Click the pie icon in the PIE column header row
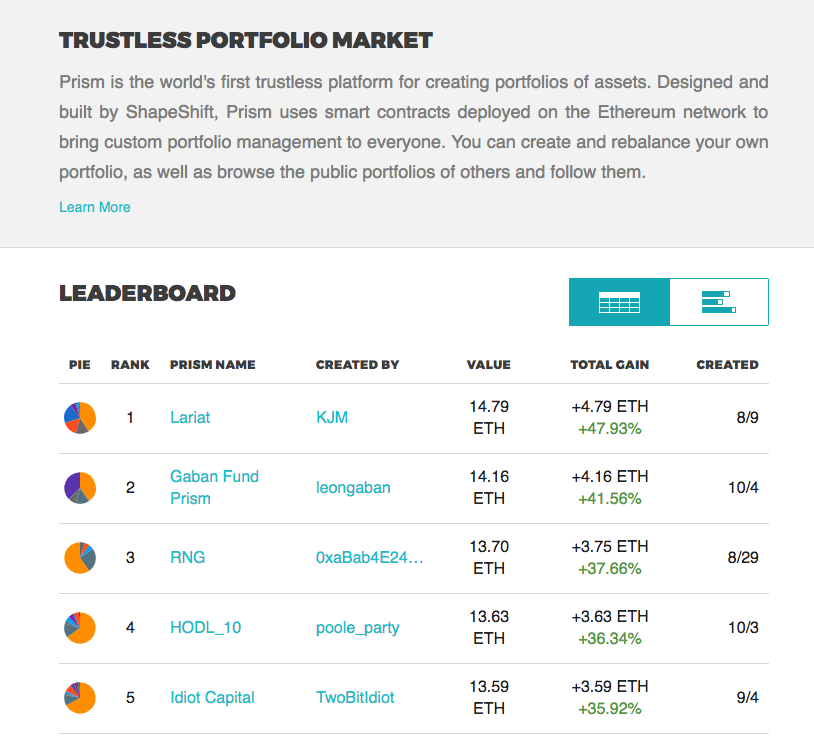Image resolution: width=814 pixels, height=739 pixels. point(77,364)
